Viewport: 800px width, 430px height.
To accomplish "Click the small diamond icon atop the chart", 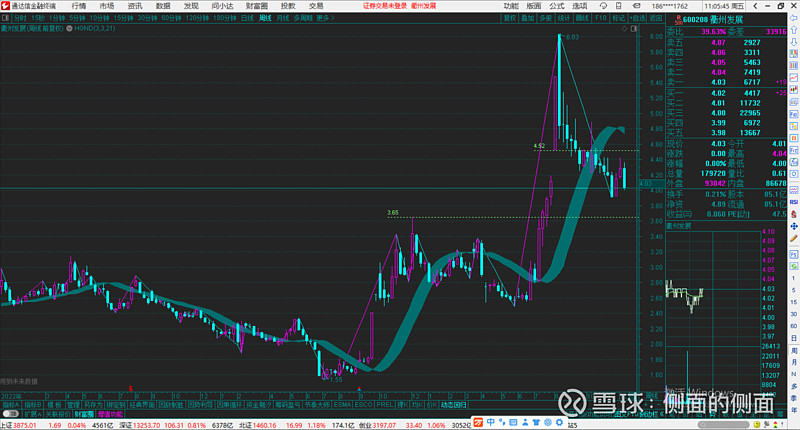I will 624,29.
